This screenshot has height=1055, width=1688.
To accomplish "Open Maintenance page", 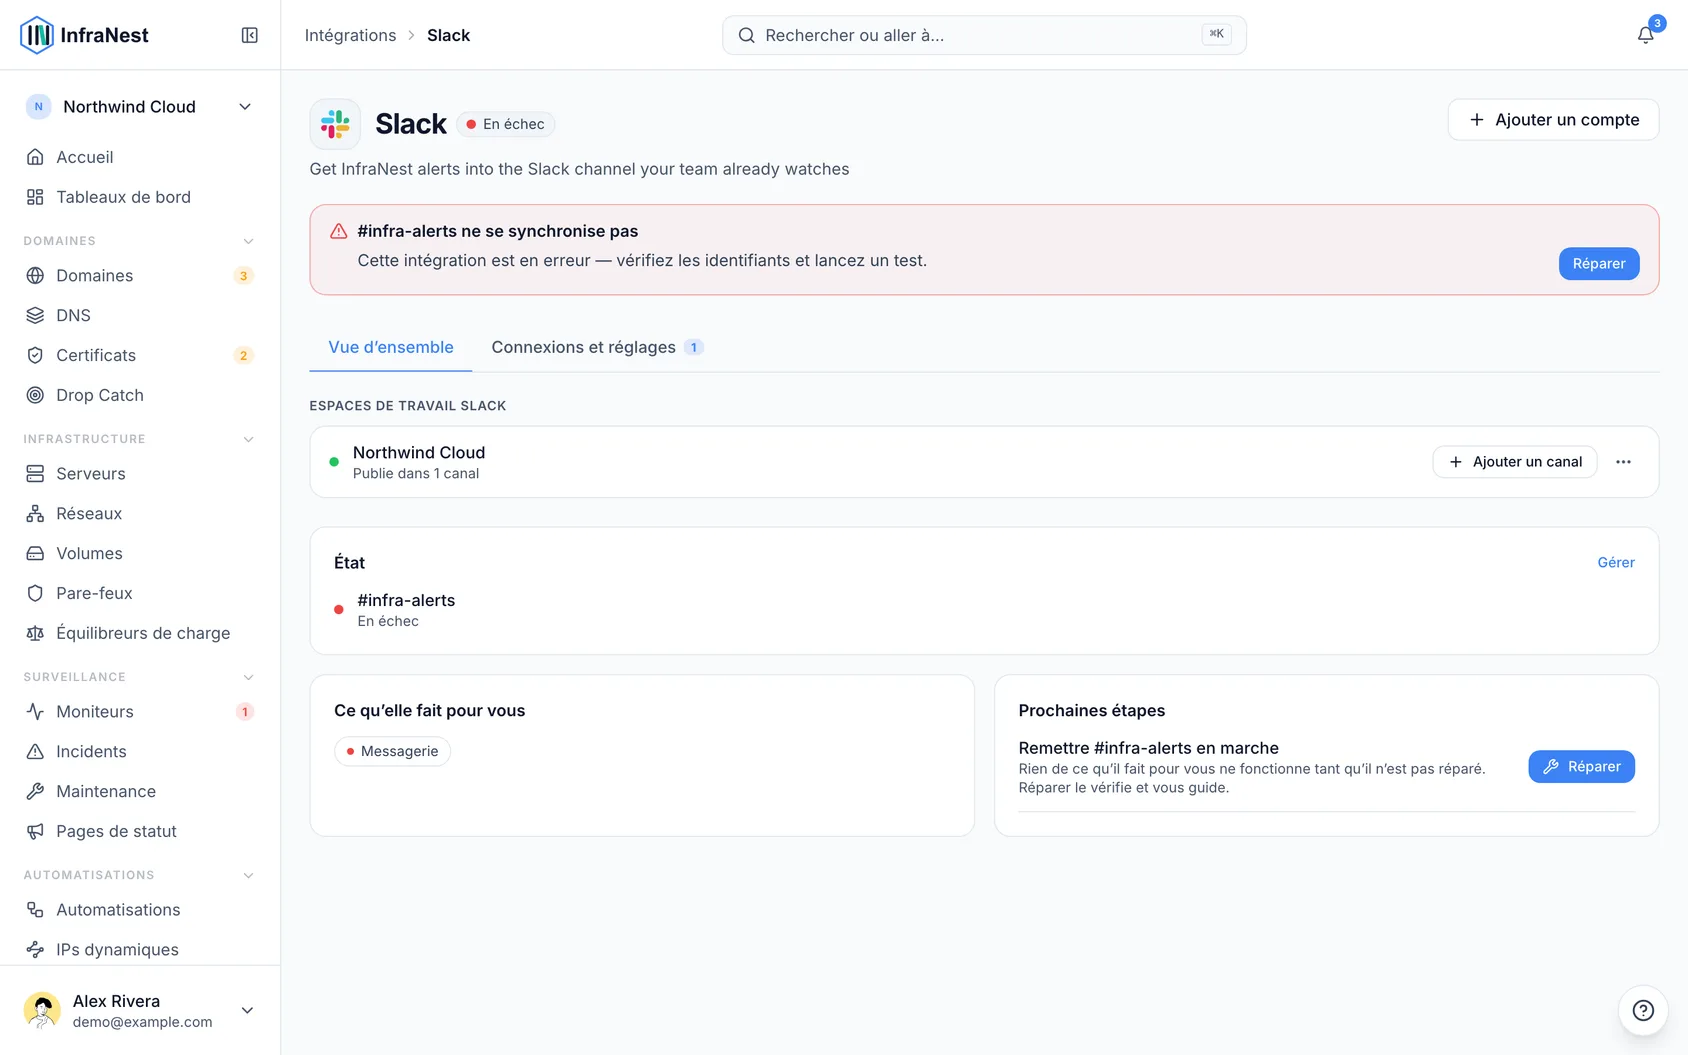I will click(140, 791).
